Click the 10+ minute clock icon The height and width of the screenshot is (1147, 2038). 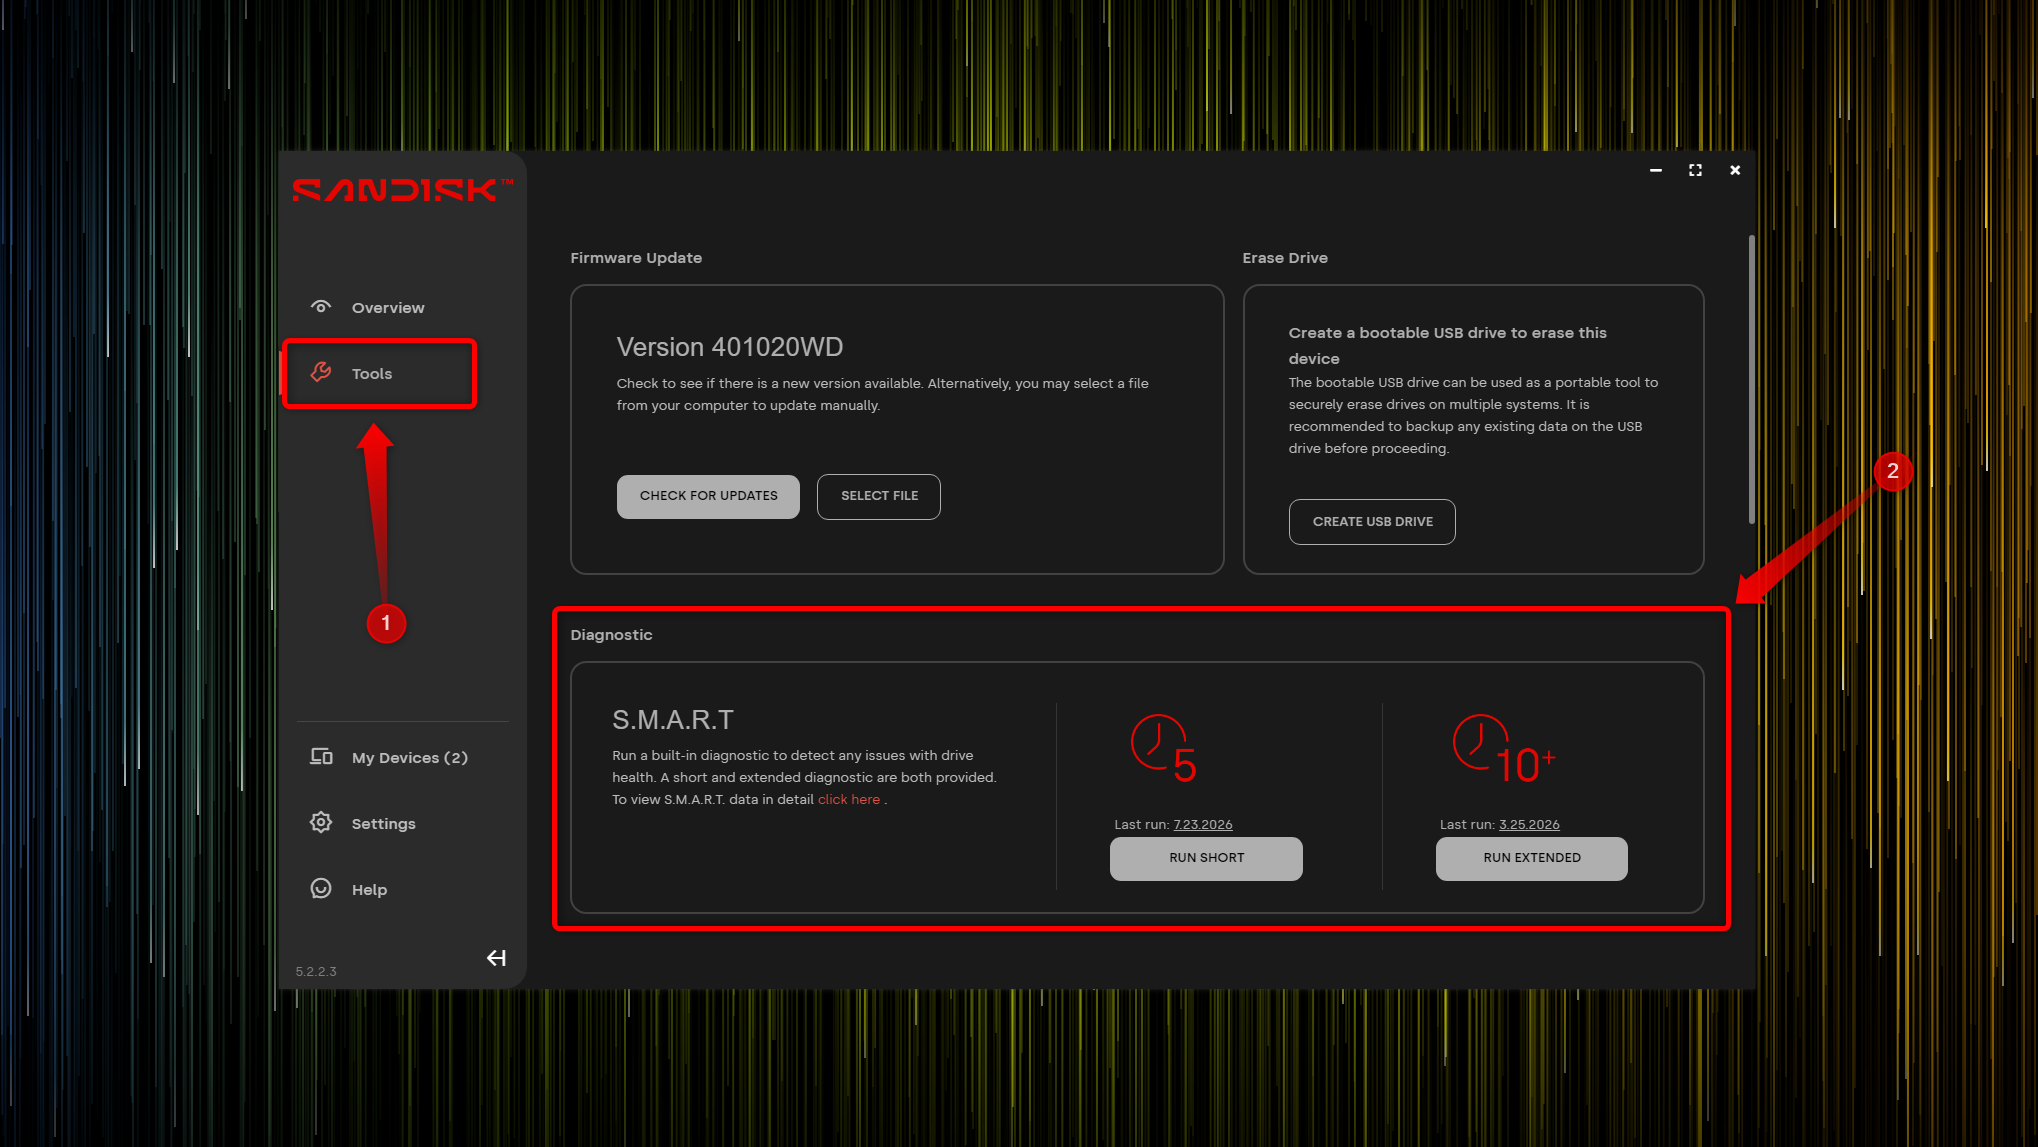click(x=1503, y=749)
